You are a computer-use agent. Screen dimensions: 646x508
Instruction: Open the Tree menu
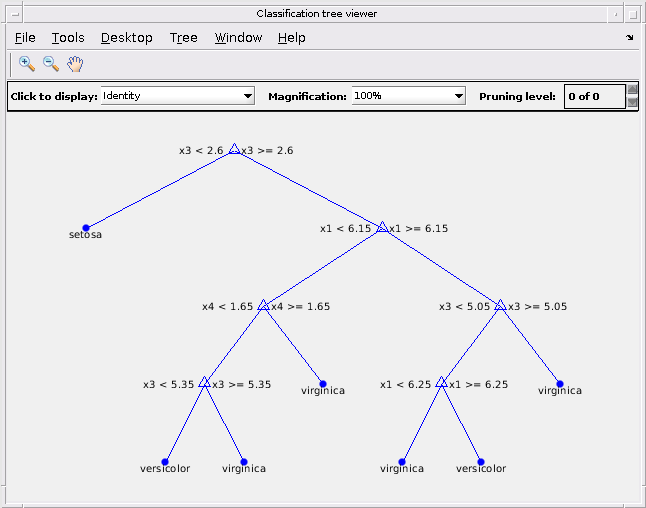(x=184, y=37)
